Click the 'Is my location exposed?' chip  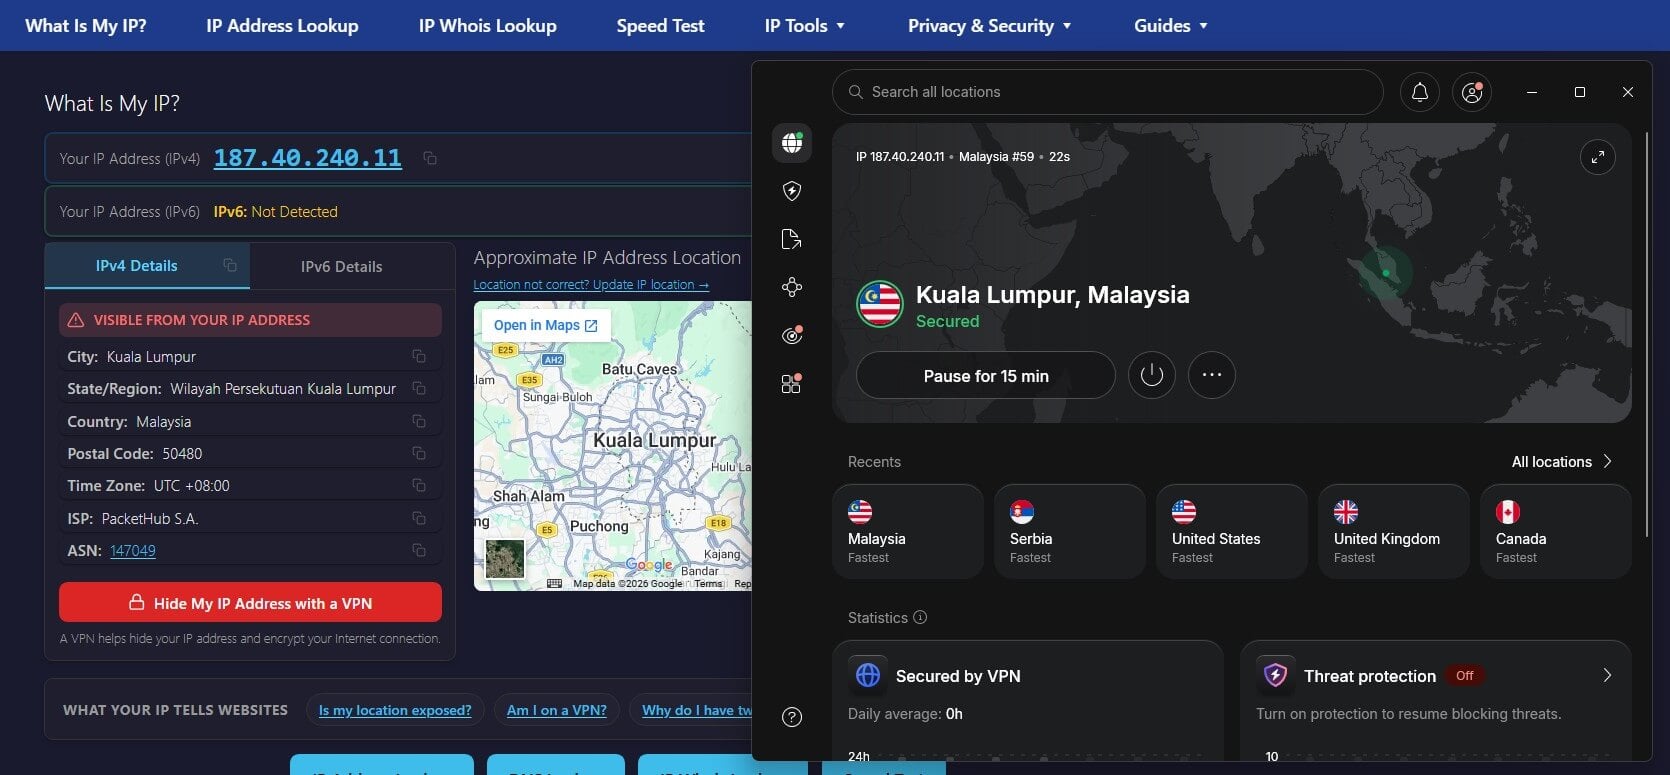pyautogui.click(x=395, y=710)
